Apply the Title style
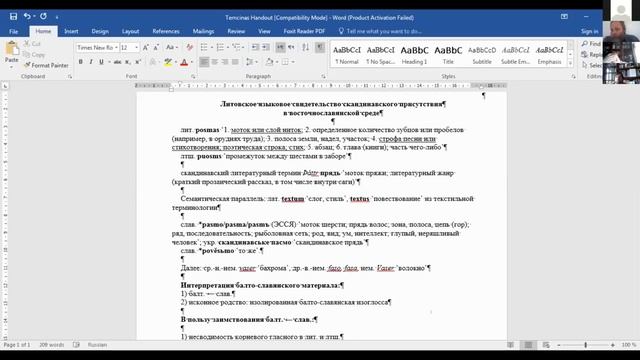 (448, 55)
